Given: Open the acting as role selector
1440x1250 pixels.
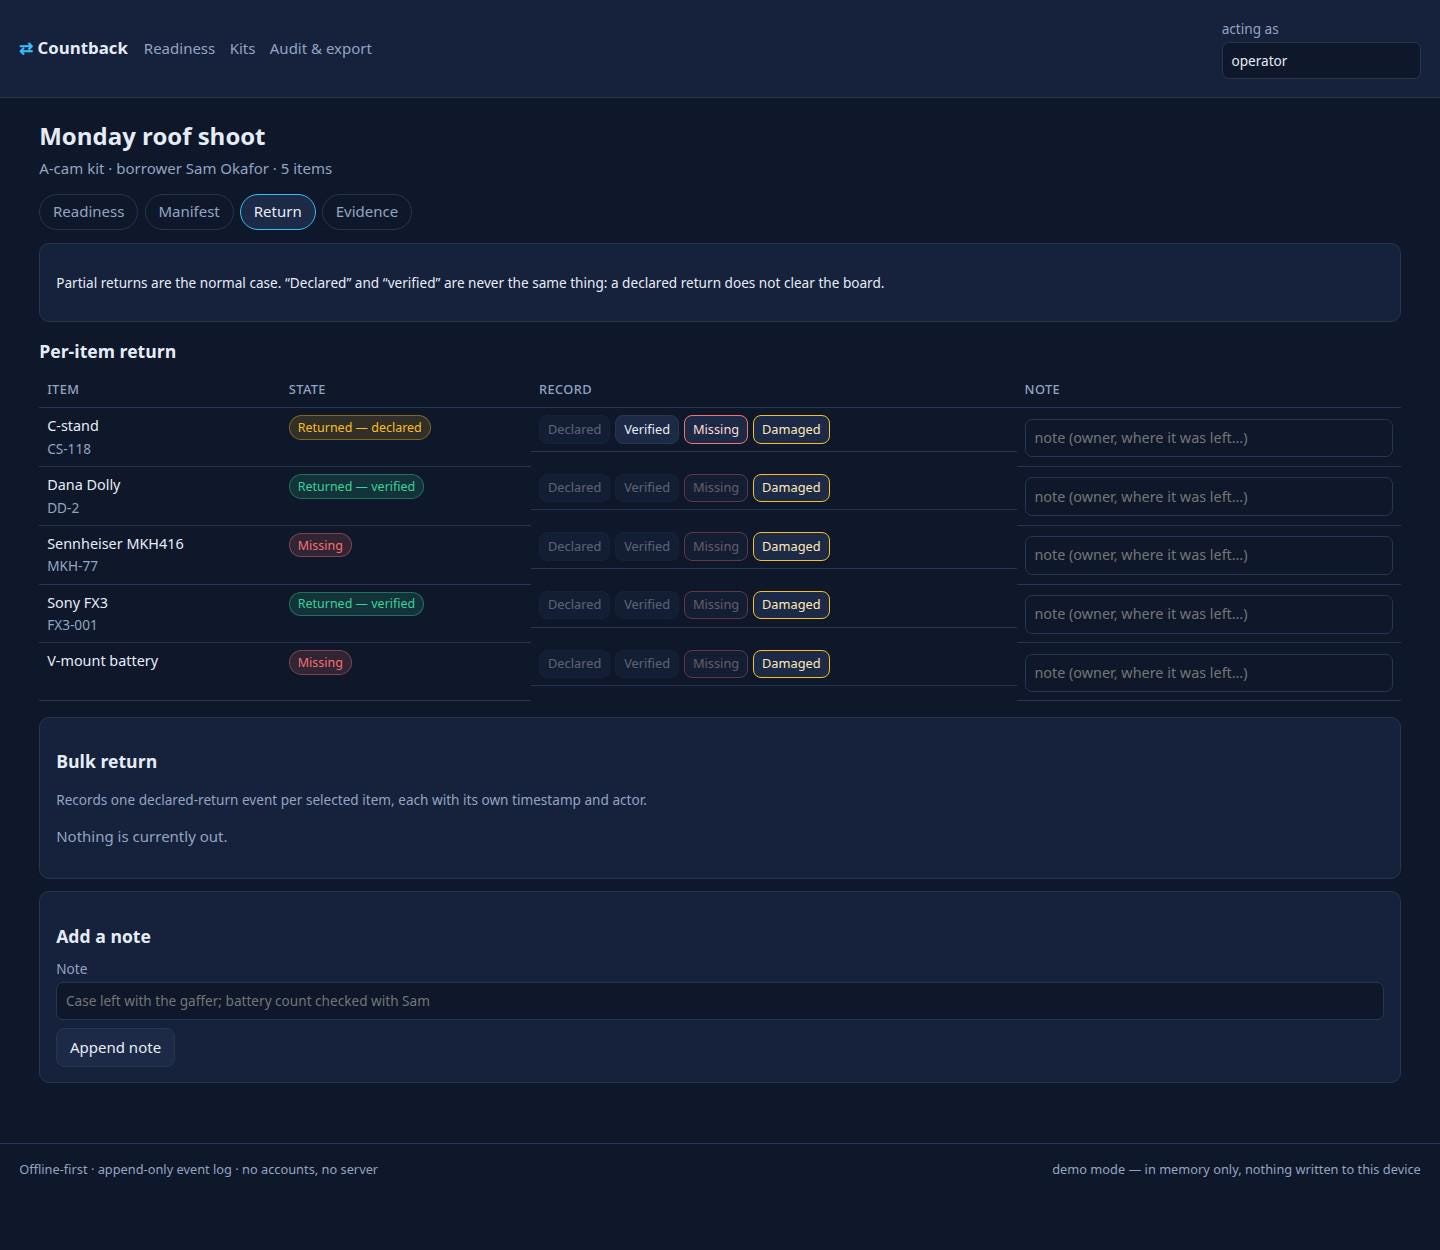Looking at the screenshot, I should [x=1320, y=61].
